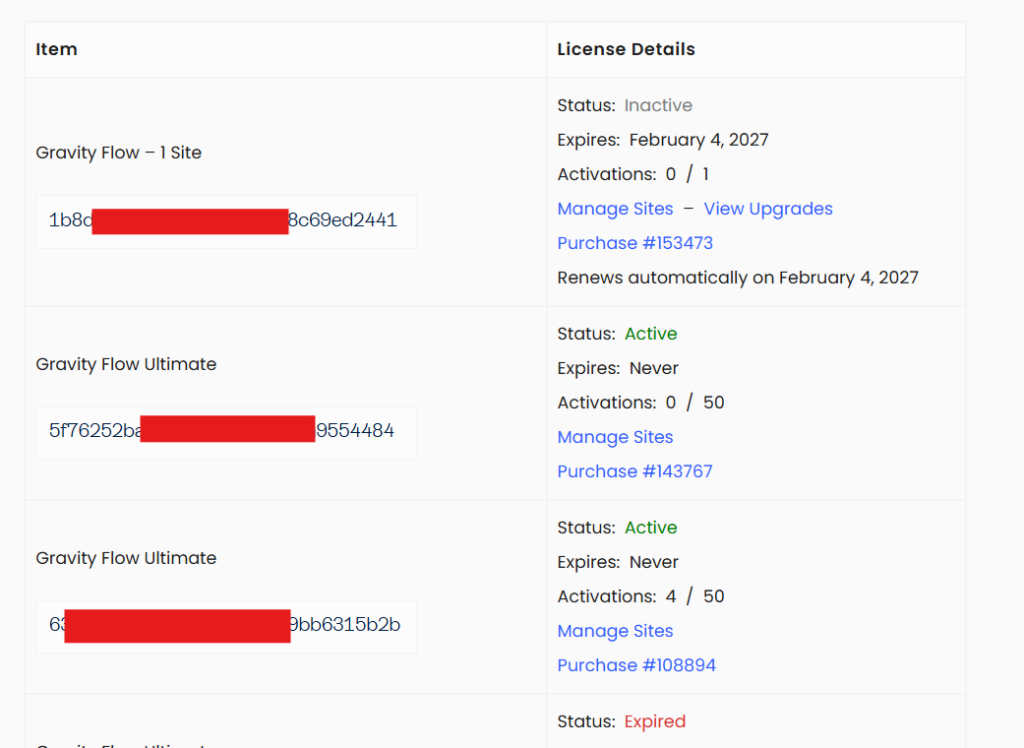Viewport: 1024px width, 748px height.
Task: Select the license key ending 8c69ed2441
Action: (x=226, y=221)
